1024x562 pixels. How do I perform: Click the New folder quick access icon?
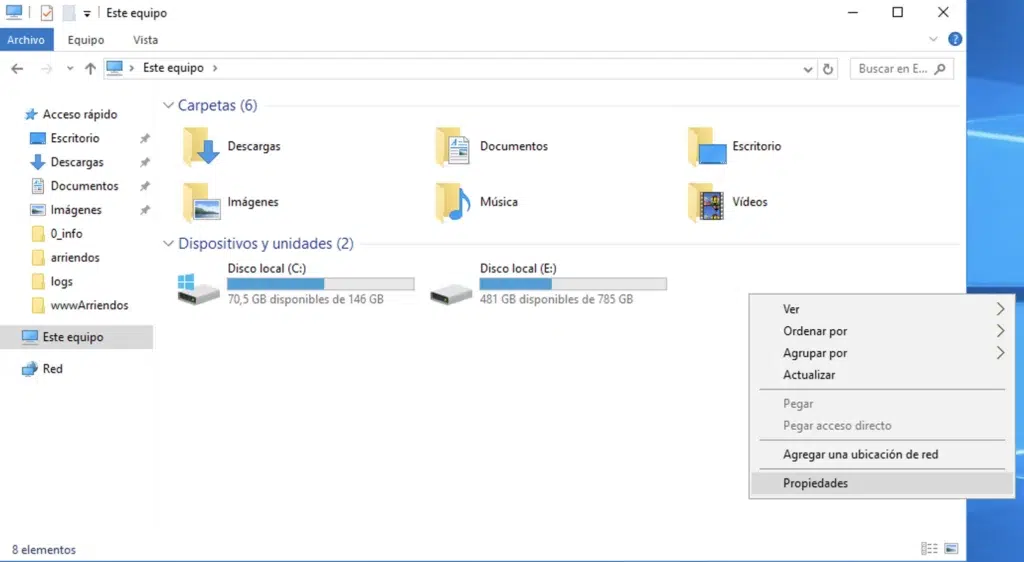coord(69,12)
